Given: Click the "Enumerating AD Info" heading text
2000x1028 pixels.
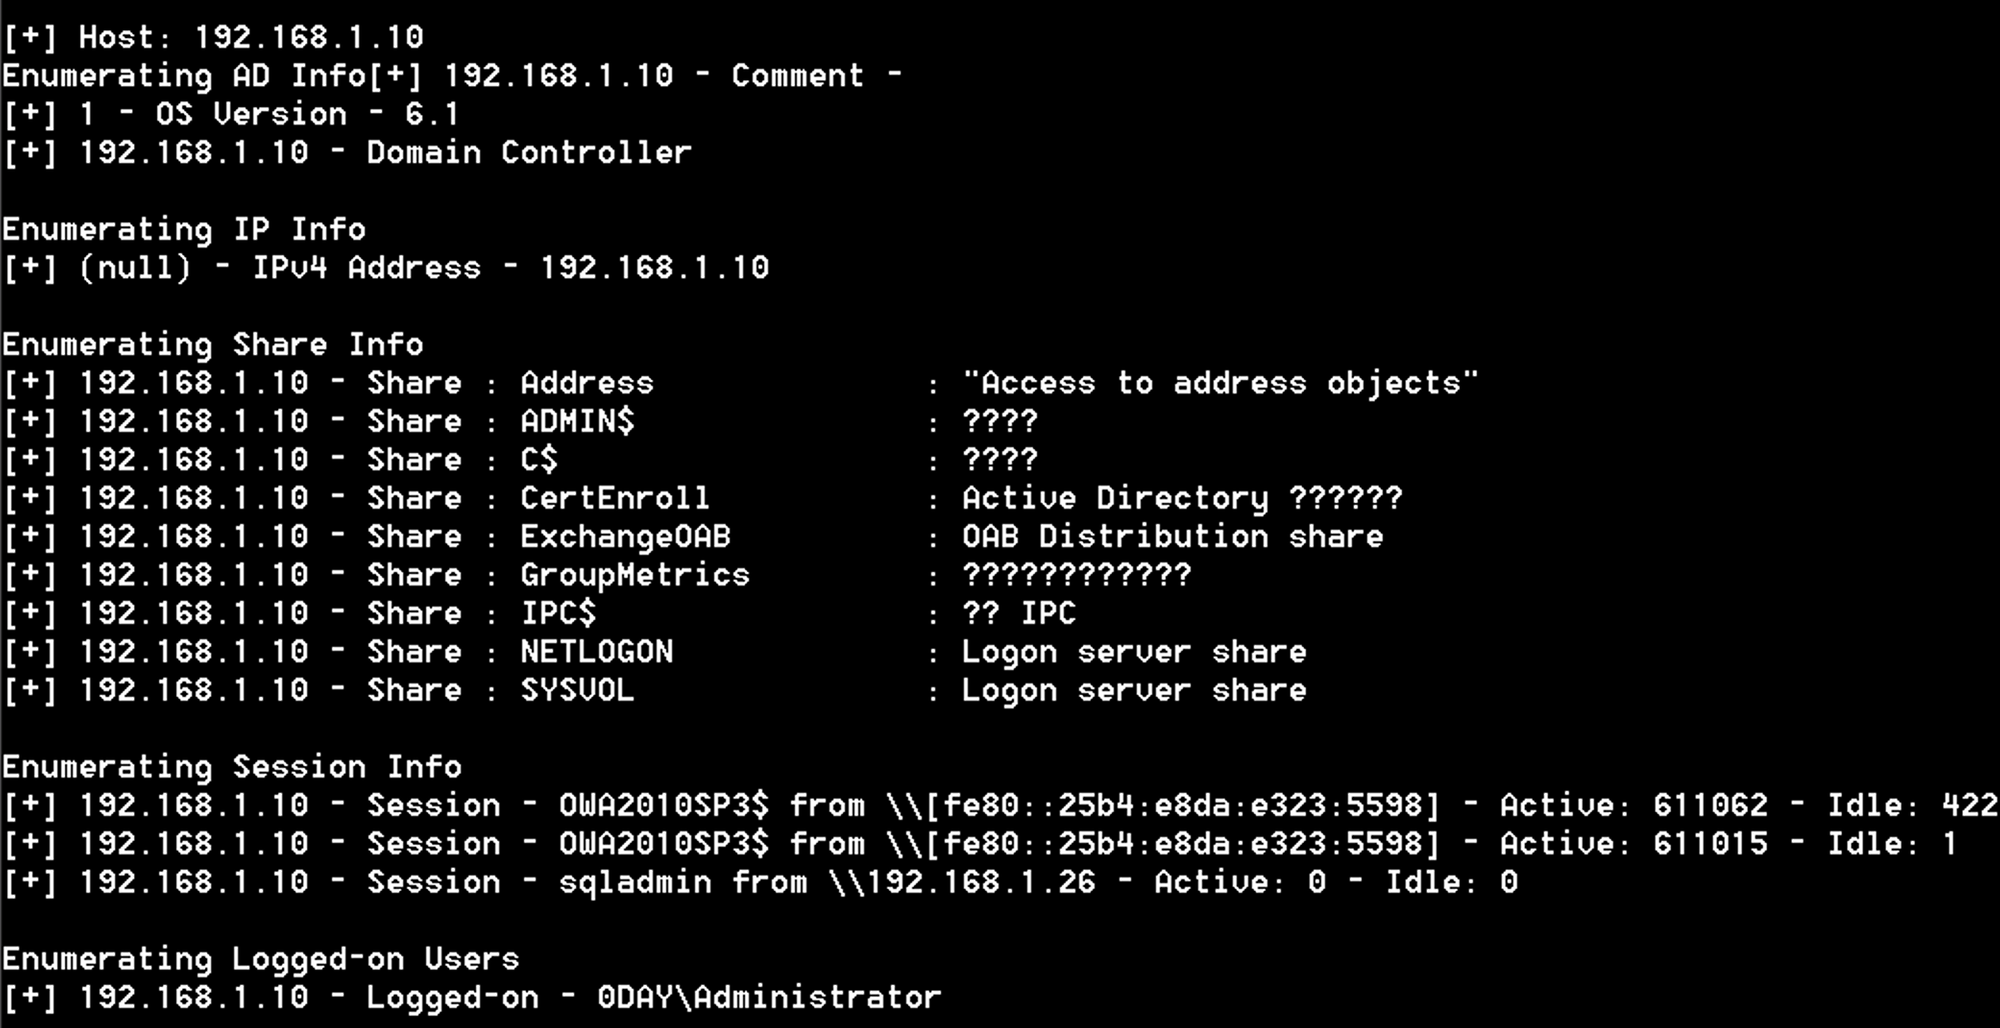Looking at the screenshot, I should (x=184, y=76).
